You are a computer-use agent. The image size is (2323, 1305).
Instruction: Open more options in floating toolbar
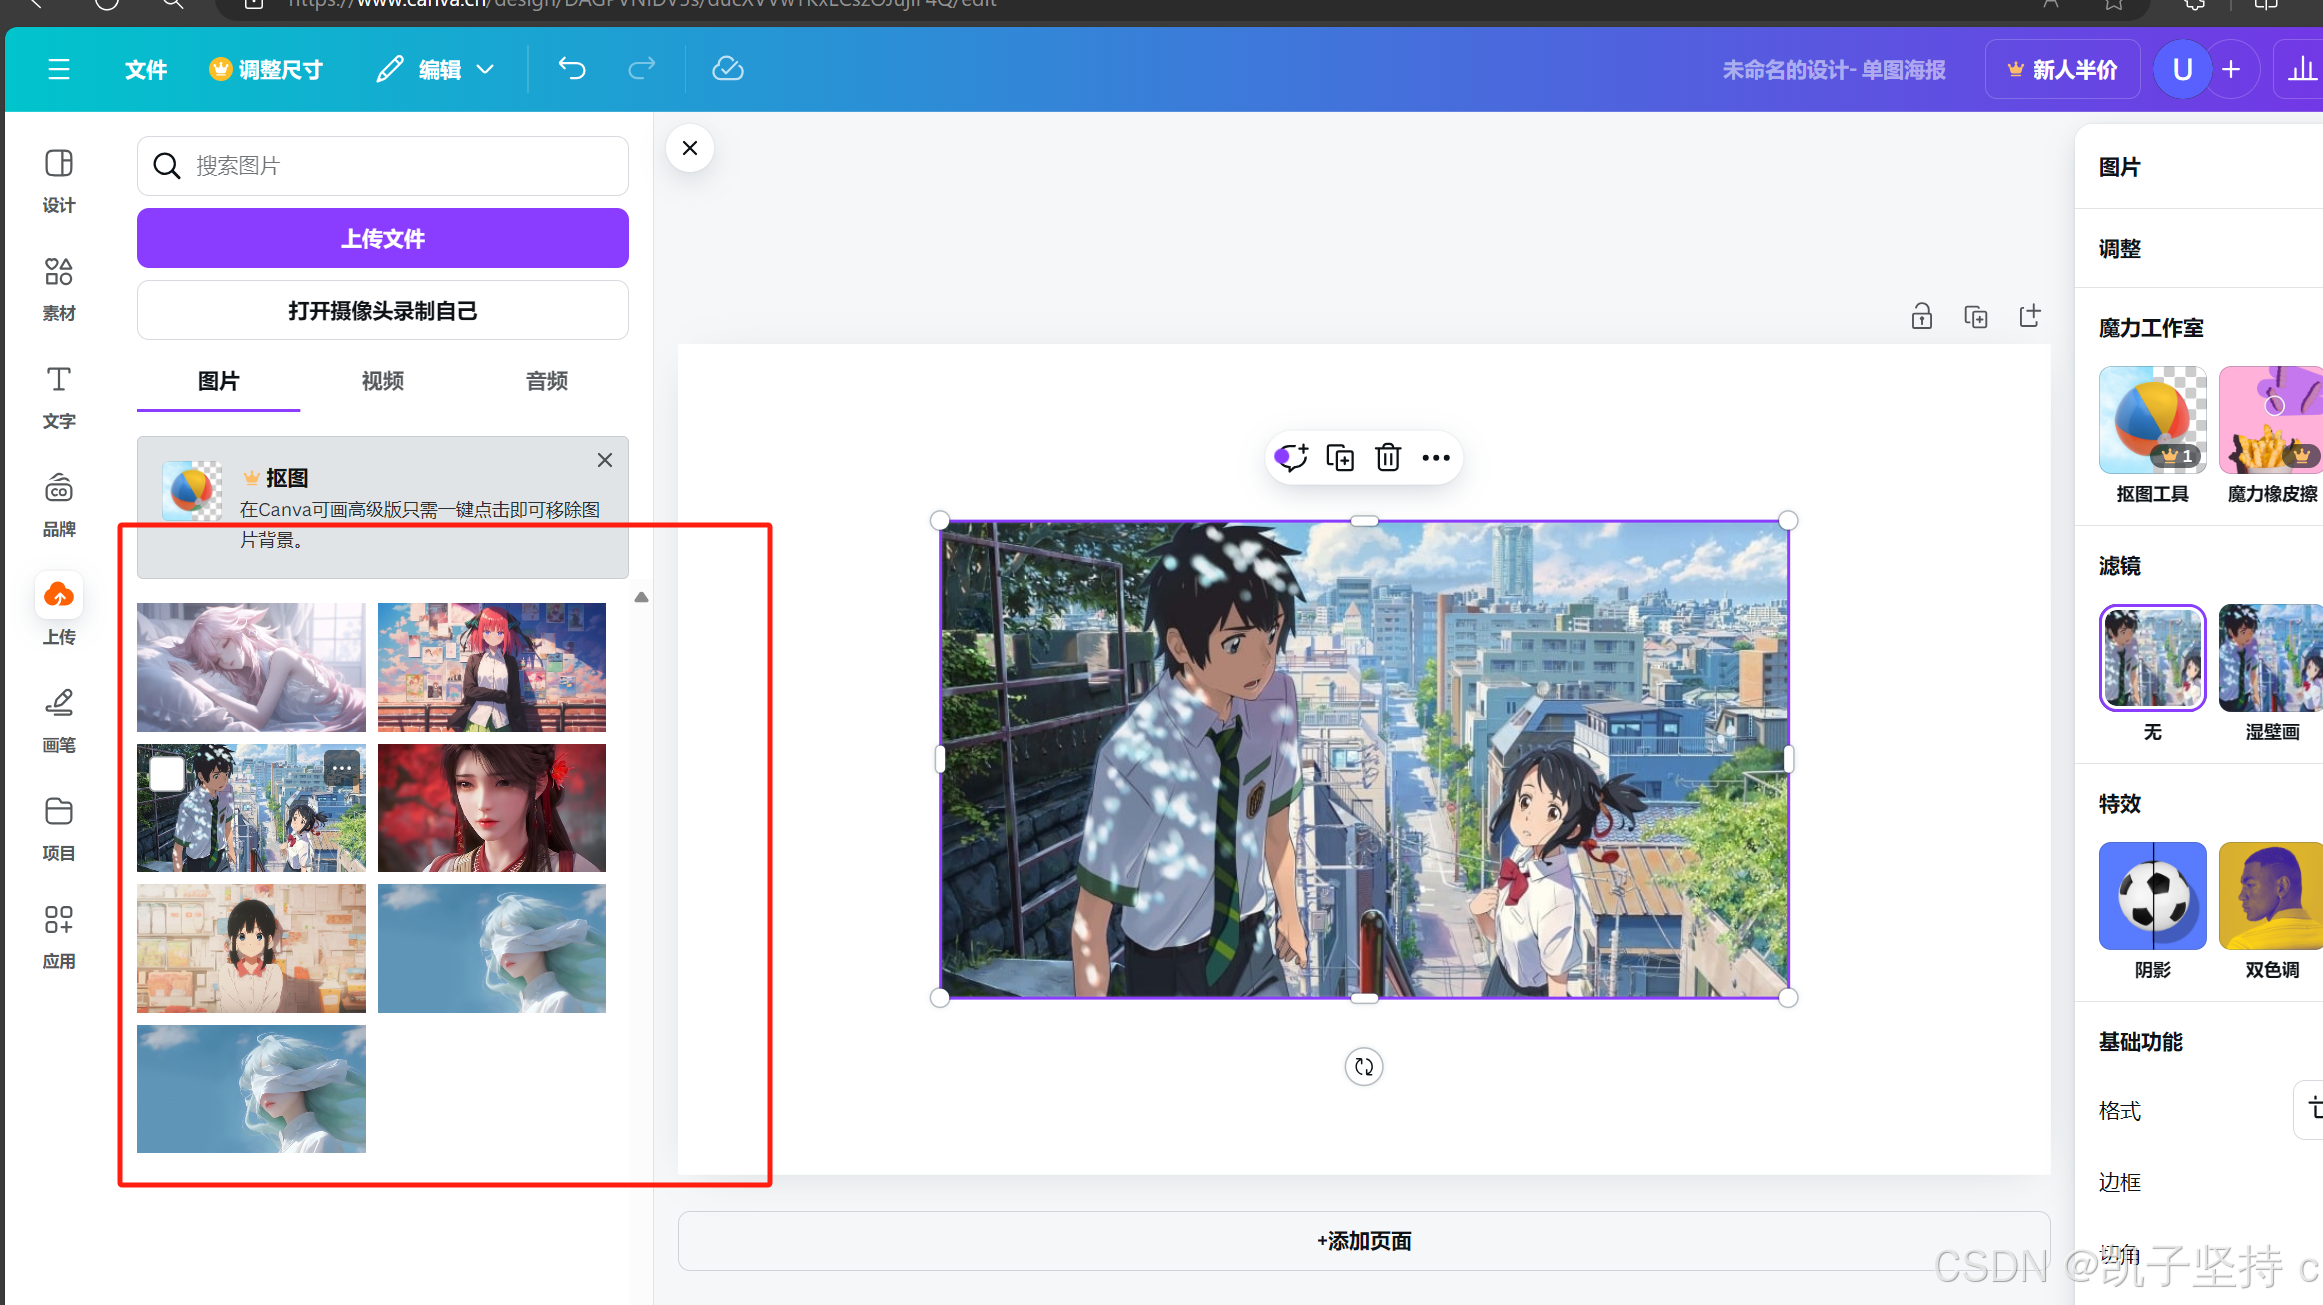click(1435, 458)
